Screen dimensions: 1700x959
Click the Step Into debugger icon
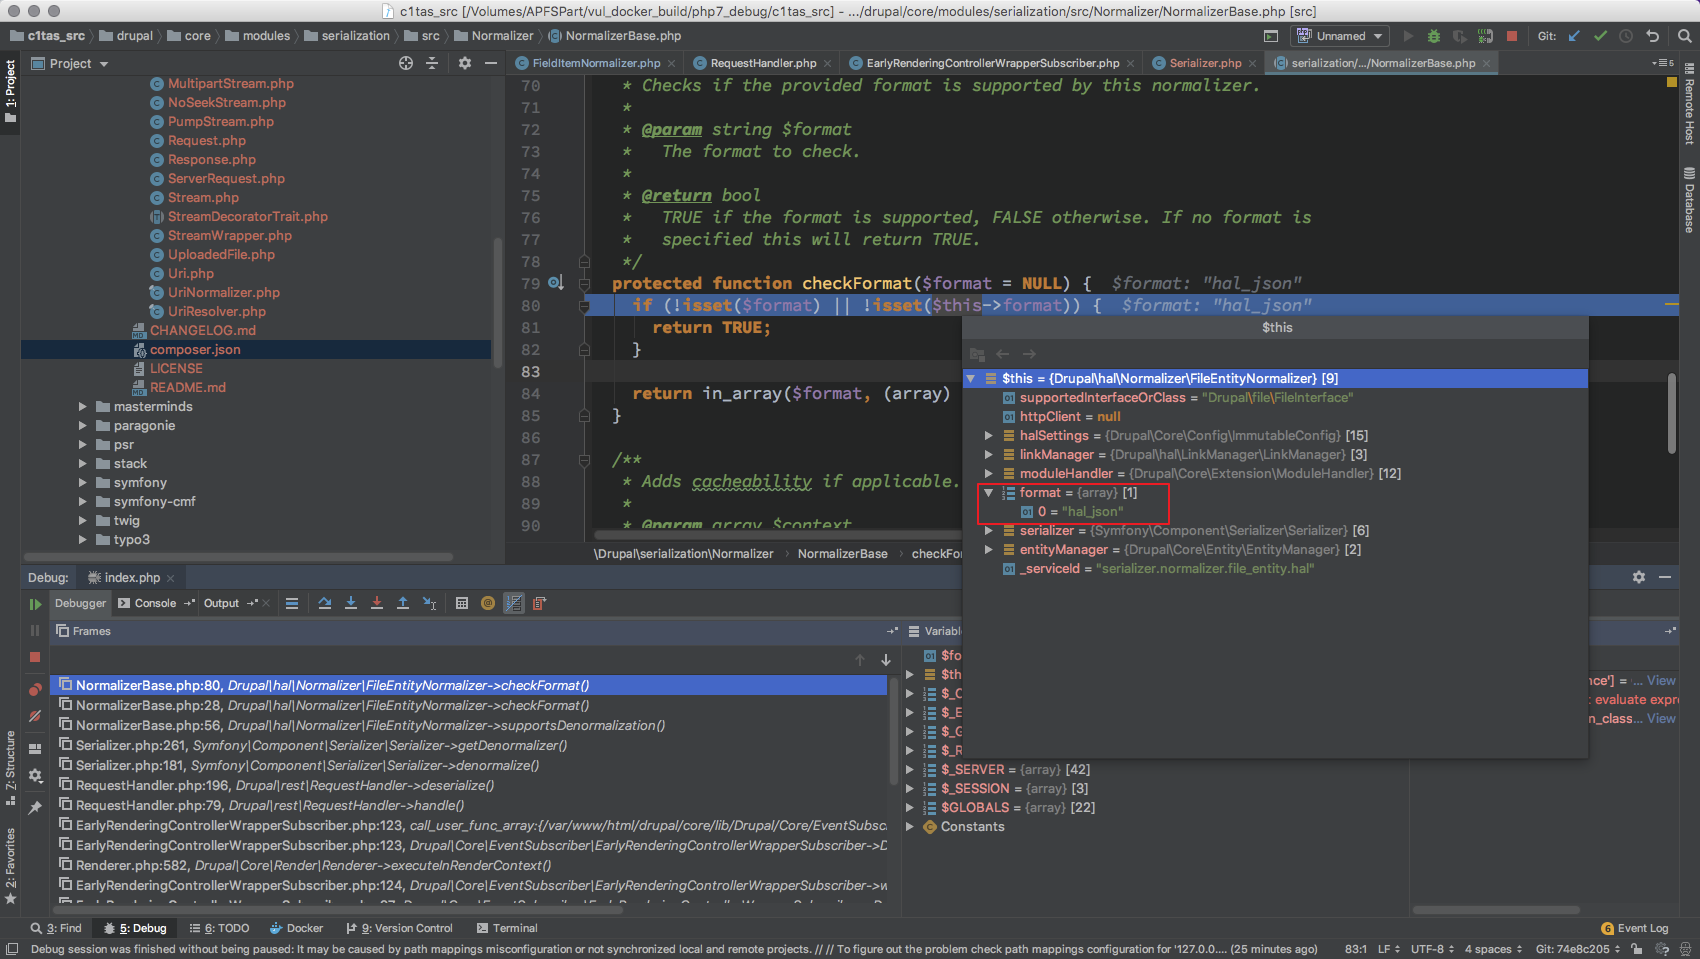[351, 603]
